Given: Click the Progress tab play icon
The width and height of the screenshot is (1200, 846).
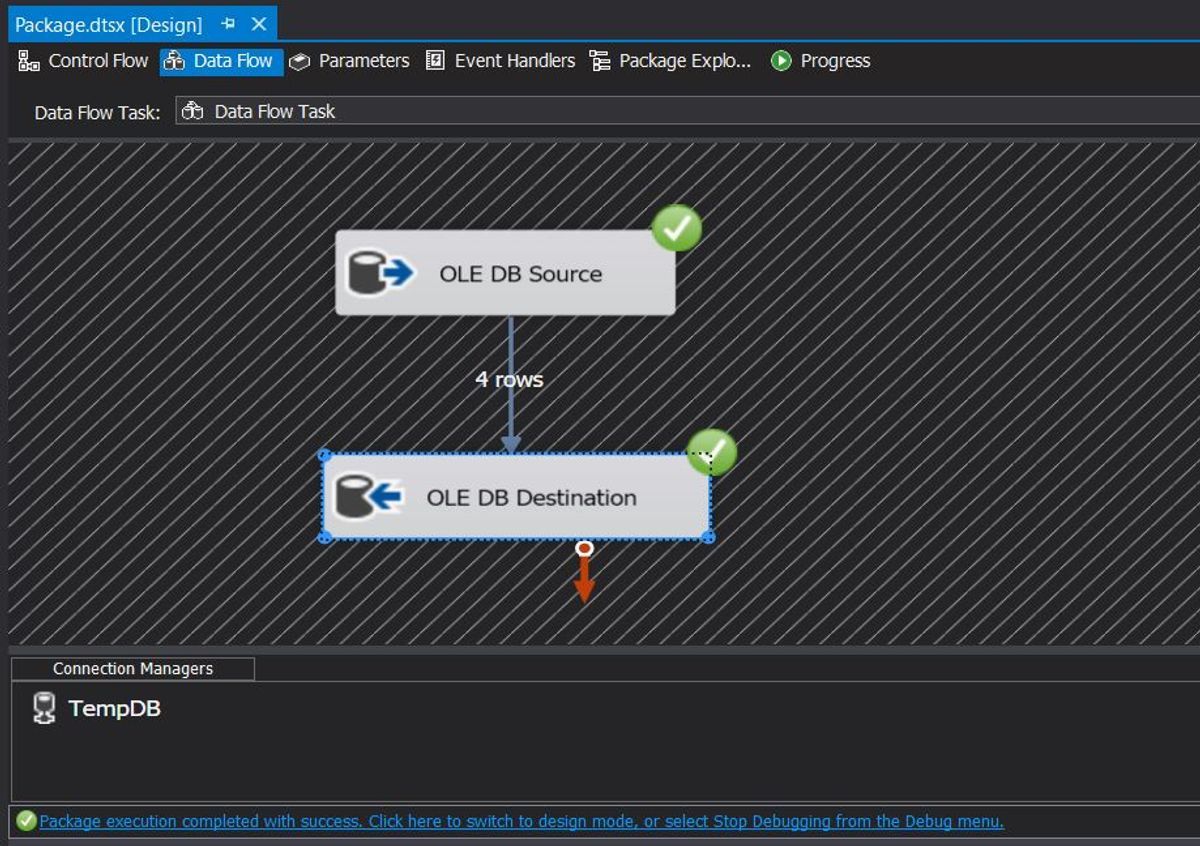Looking at the screenshot, I should click(x=780, y=60).
